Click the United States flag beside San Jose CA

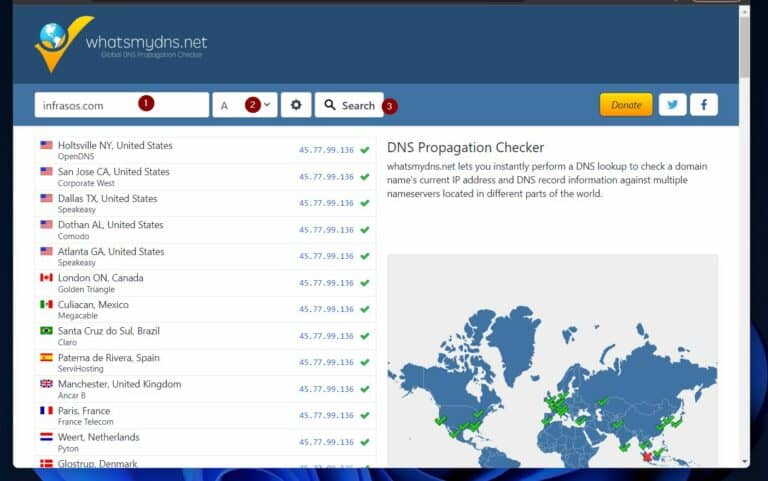click(47, 171)
